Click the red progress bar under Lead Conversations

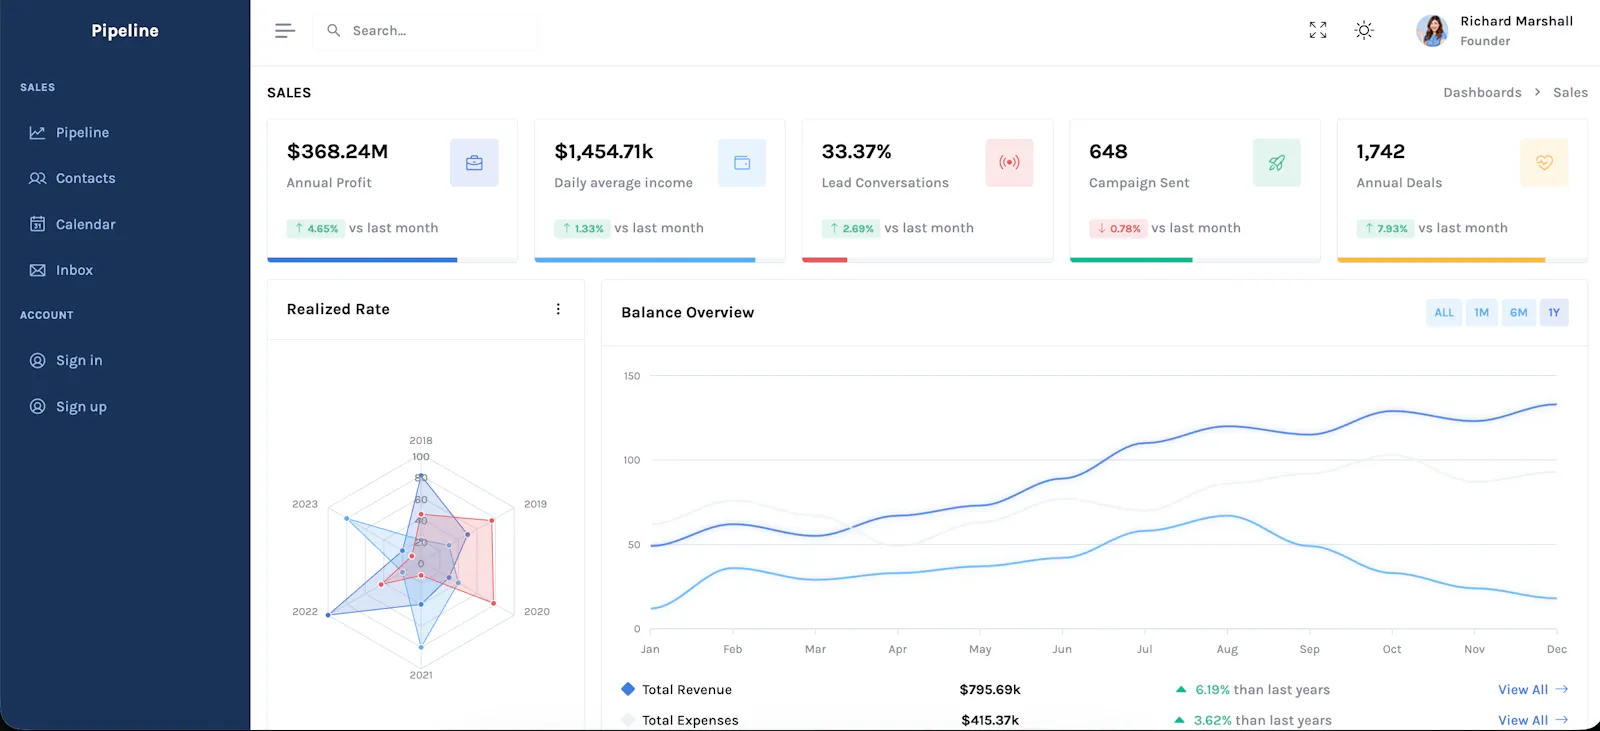click(825, 260)
